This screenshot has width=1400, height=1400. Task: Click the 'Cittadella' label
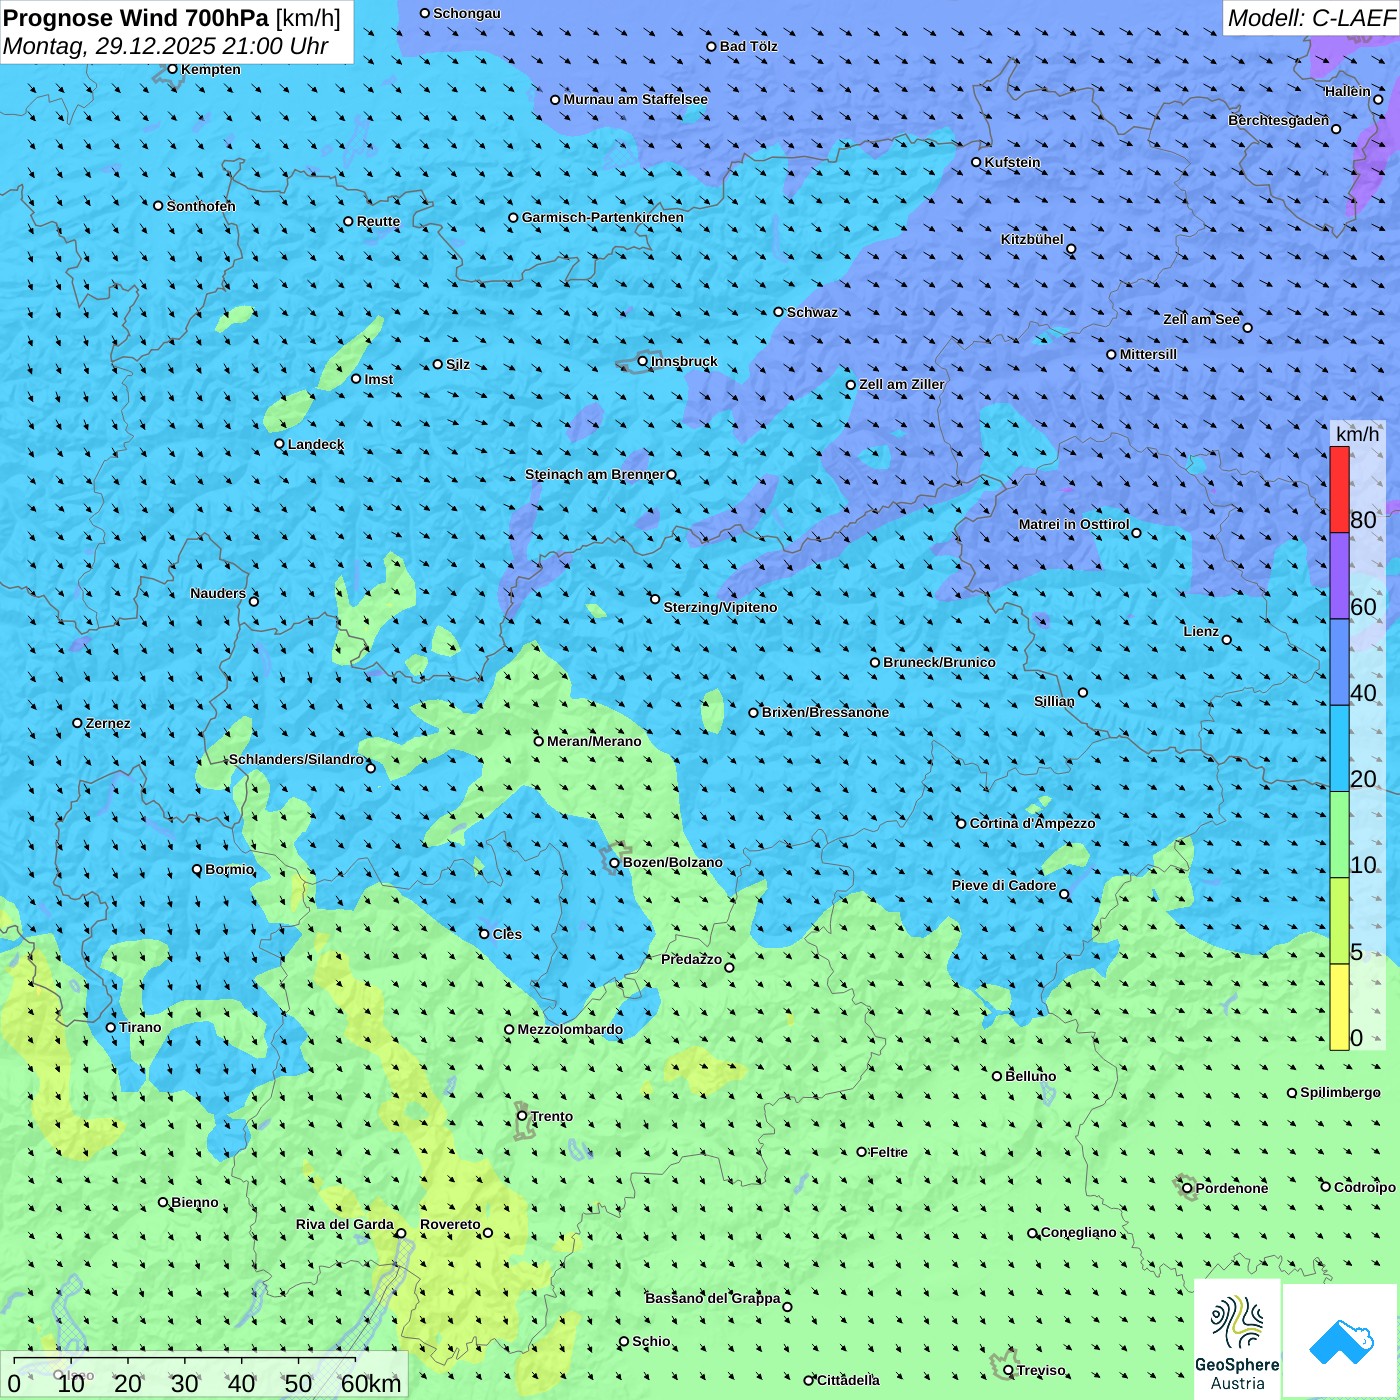click(849, 1380)
